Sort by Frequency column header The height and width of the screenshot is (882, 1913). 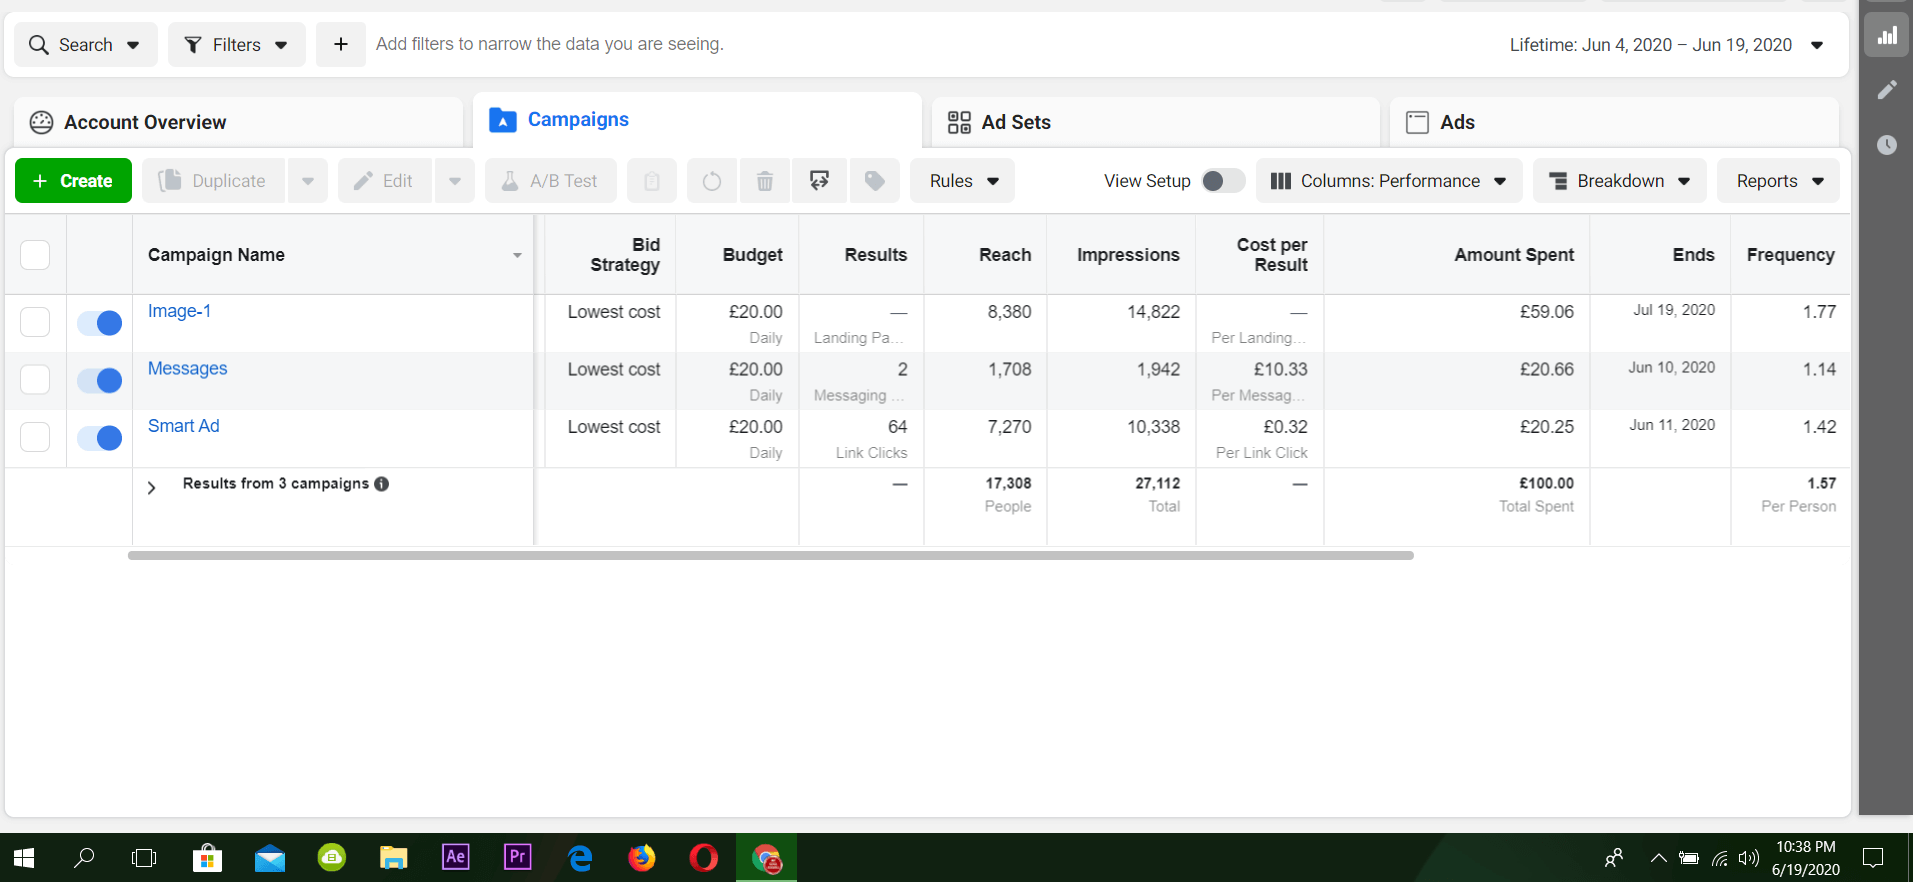[1790, 255]
